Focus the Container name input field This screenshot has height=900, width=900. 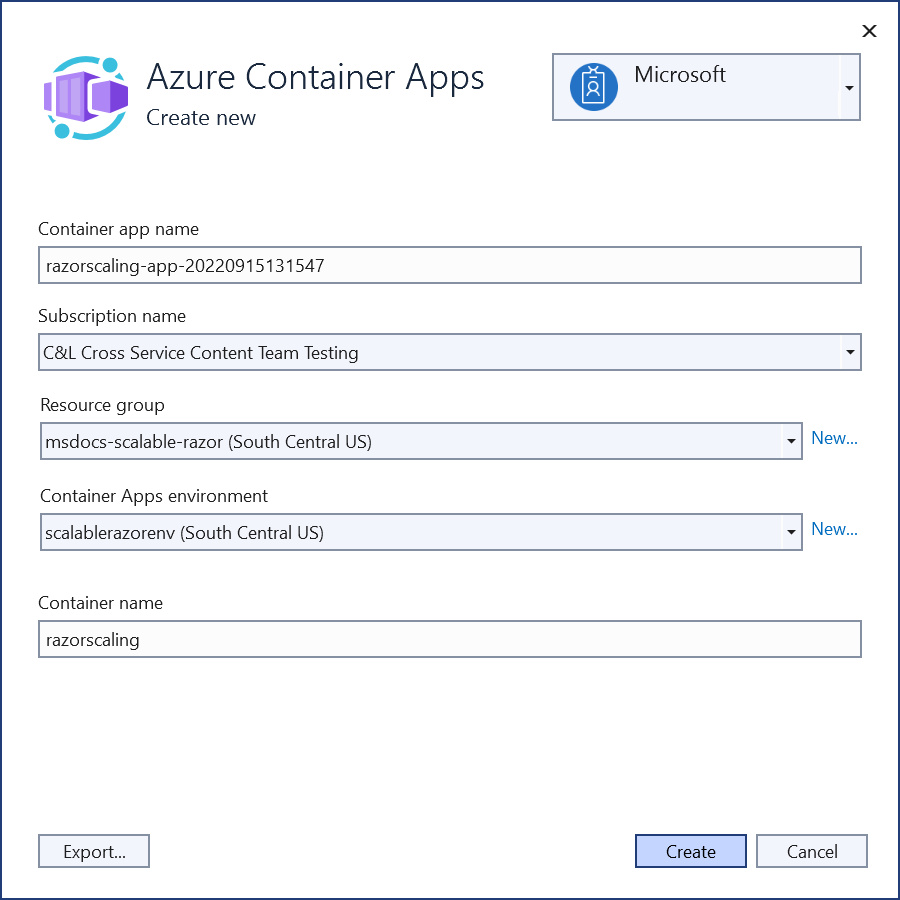click(449, 640)
